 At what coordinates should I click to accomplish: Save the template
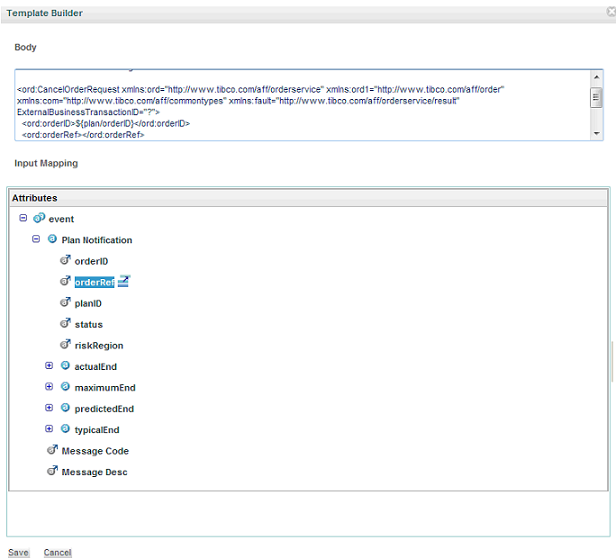(x=18, y=552)
